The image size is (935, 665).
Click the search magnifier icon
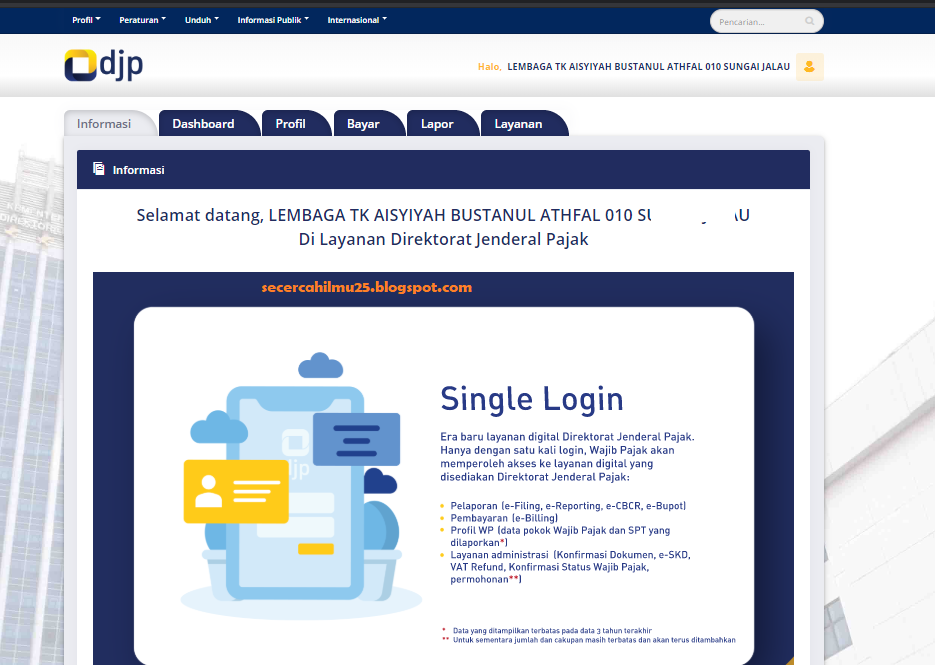pos(808,21)
